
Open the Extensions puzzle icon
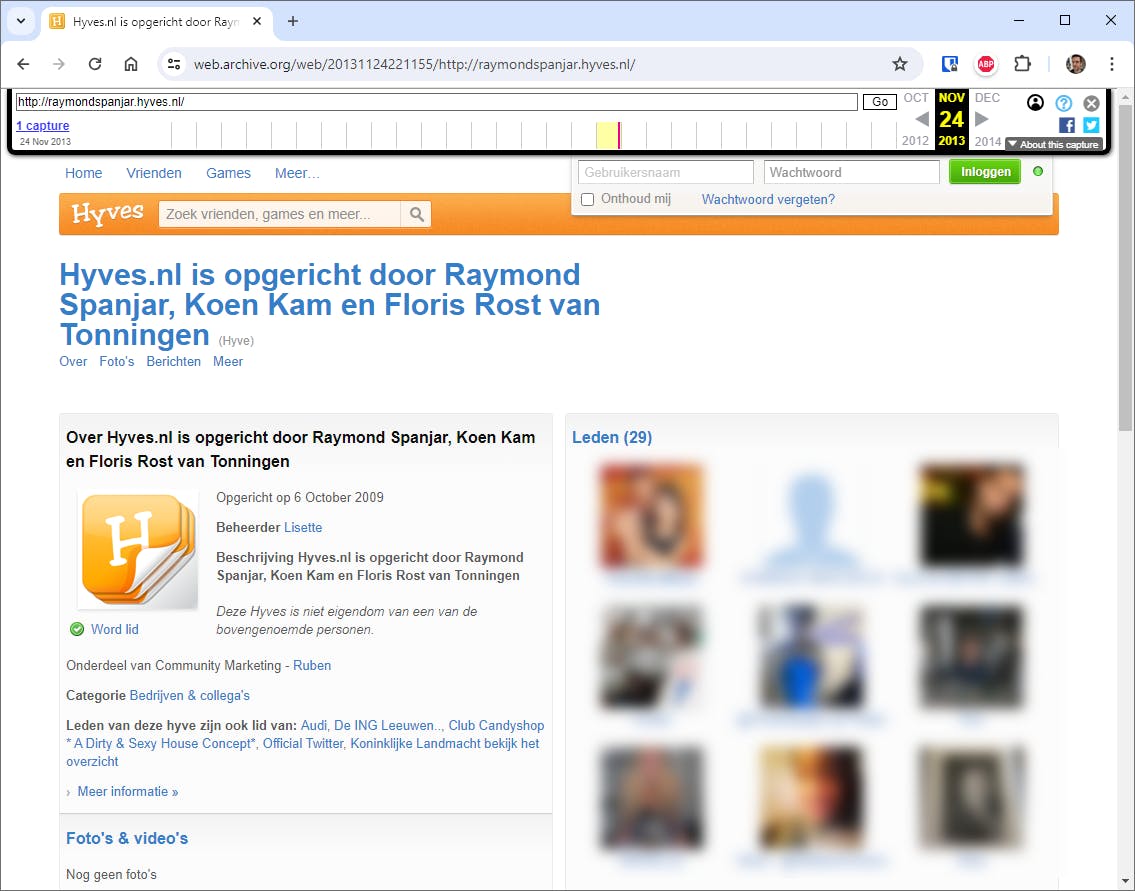(x=1022, y=64)
